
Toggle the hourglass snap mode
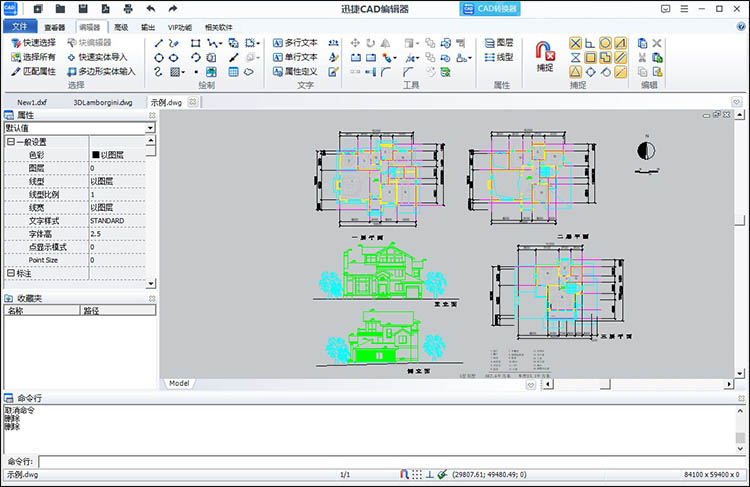575,58
